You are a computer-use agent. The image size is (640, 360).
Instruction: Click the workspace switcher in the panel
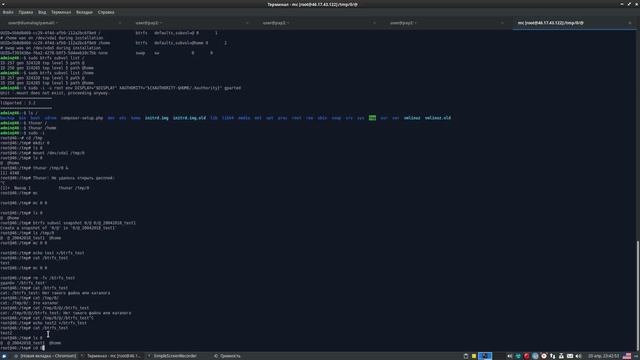coord(485,356)
